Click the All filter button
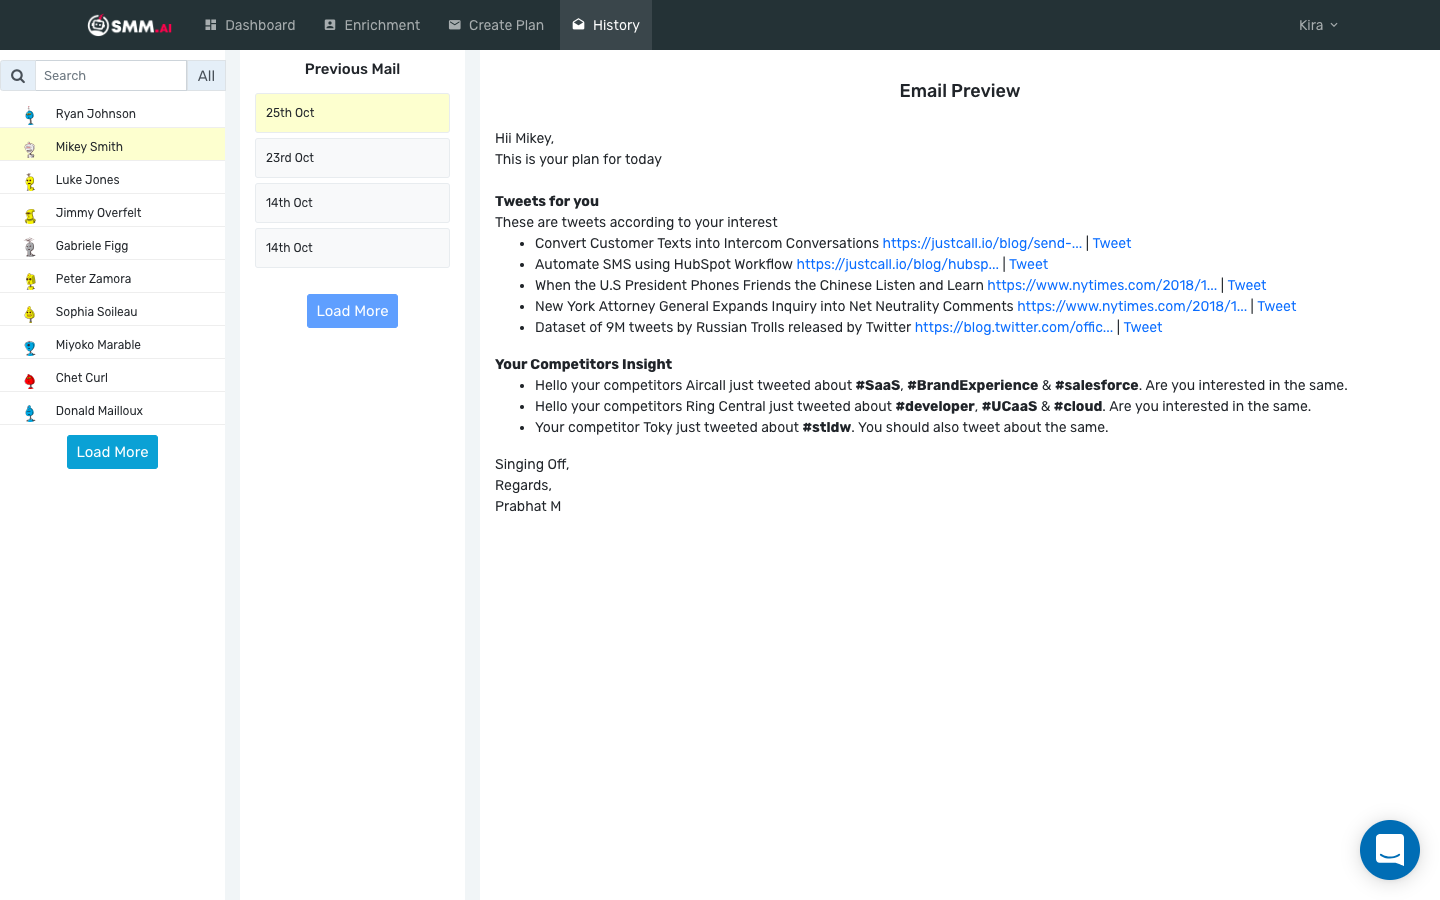Screen dimensions: 1440x900 (x=206, y=76)
